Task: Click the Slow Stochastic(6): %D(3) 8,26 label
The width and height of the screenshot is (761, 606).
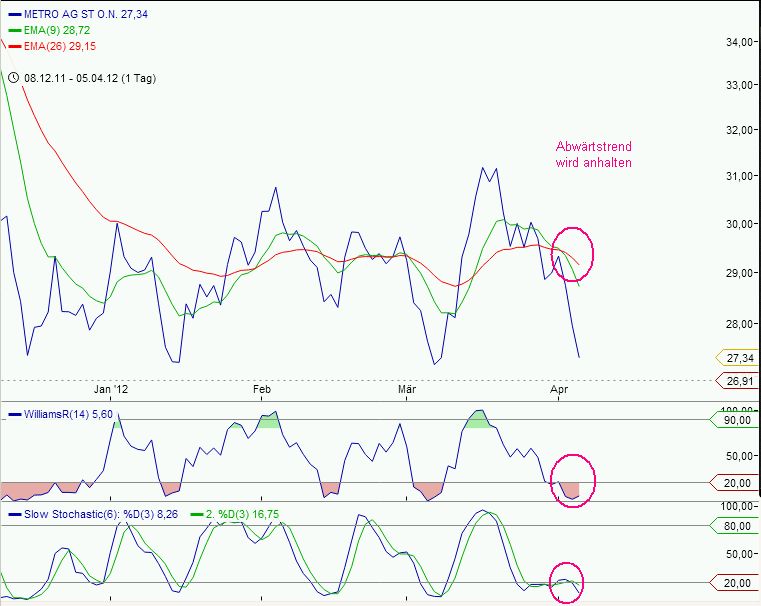Action: pos(101,514)
